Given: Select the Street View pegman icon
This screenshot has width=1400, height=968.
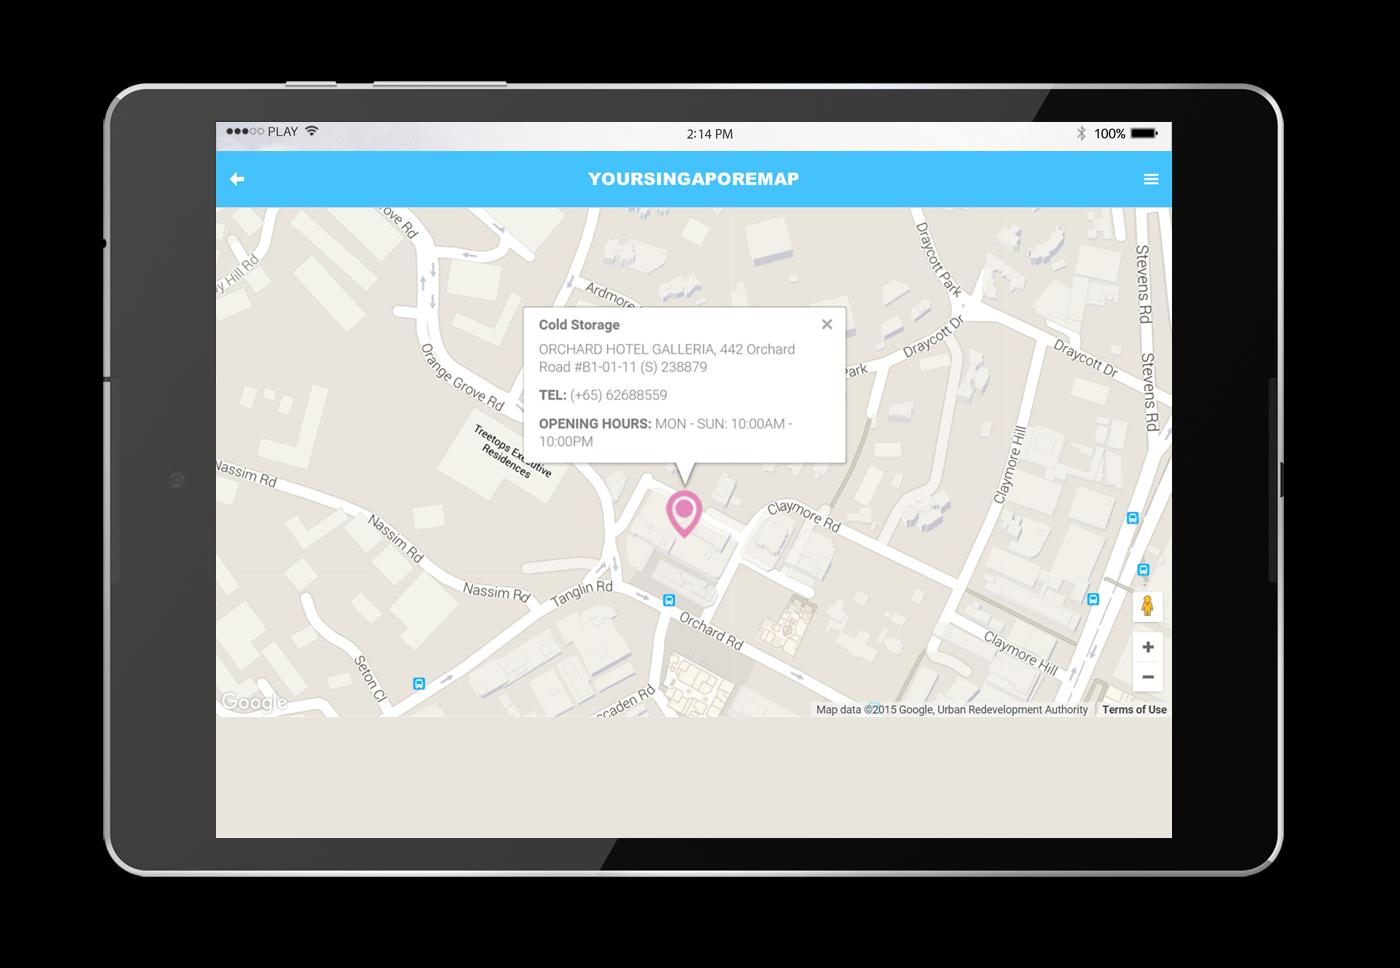Looking at the screenshot, I should tap(1147, 606).
